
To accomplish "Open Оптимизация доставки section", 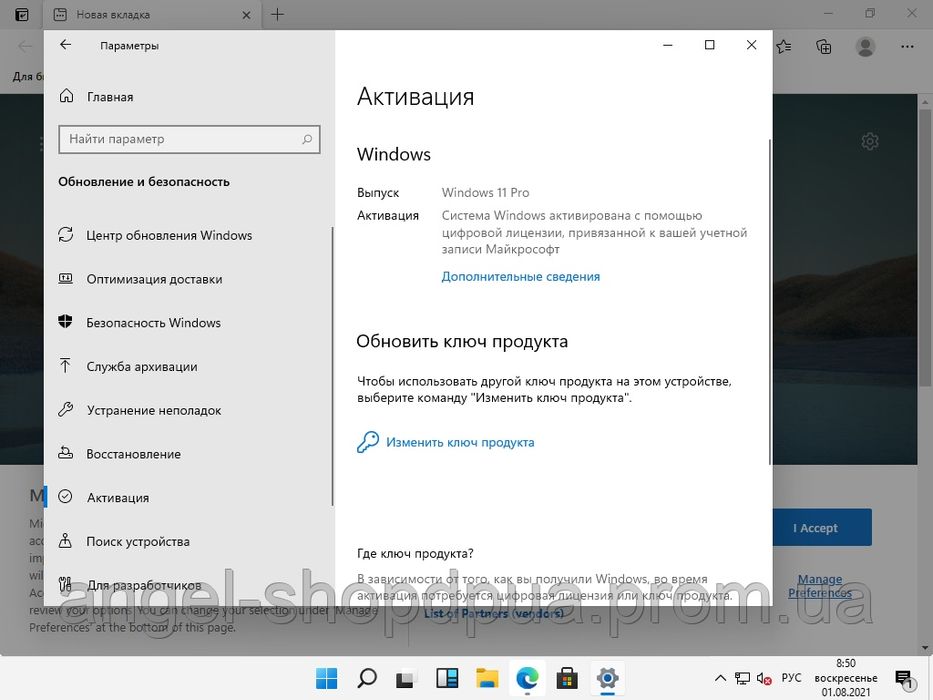I will point(140,279).
